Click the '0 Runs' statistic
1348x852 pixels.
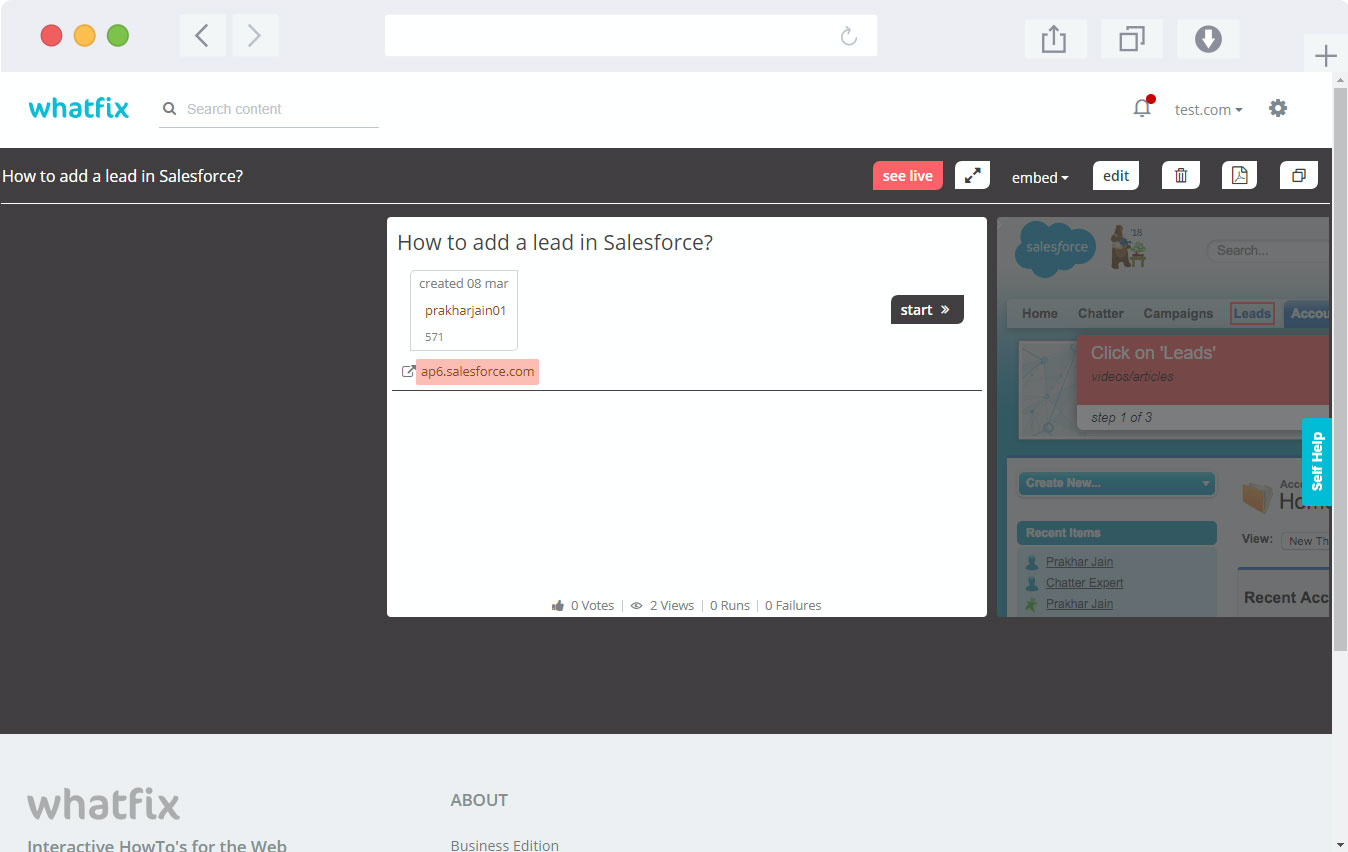point(730,605)
